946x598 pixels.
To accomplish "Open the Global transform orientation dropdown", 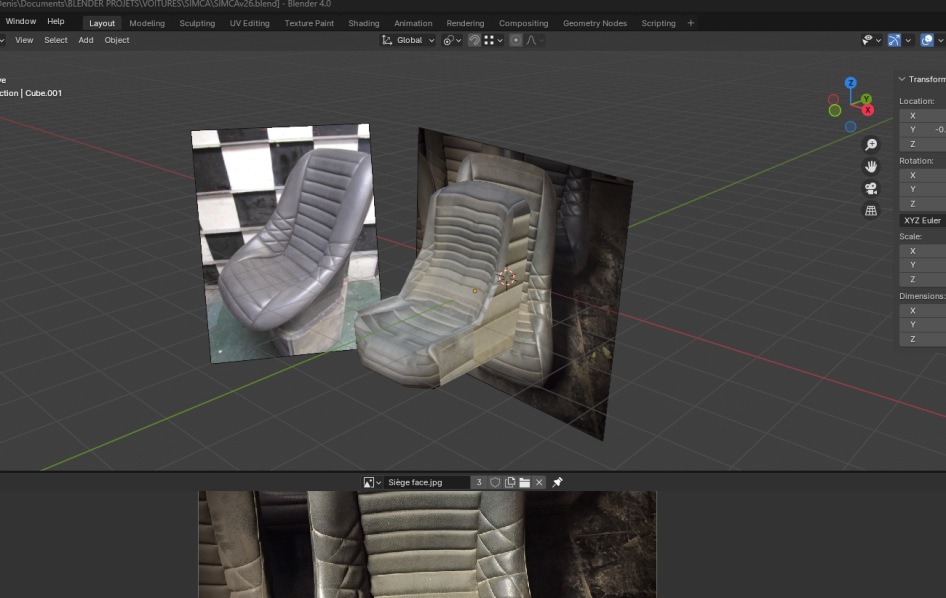I will pos(409,40).
